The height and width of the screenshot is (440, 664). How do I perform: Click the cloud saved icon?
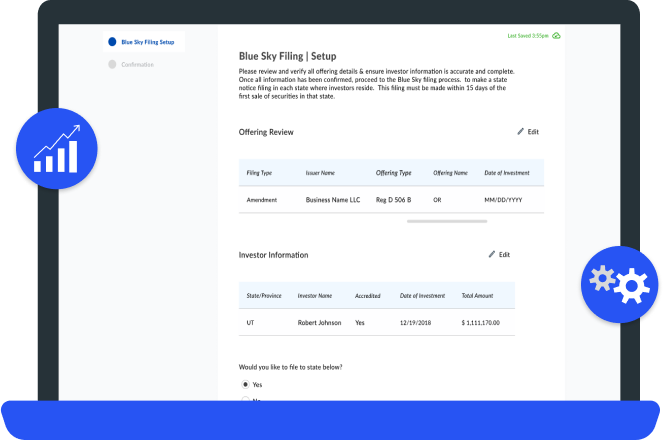coord(556,36)
